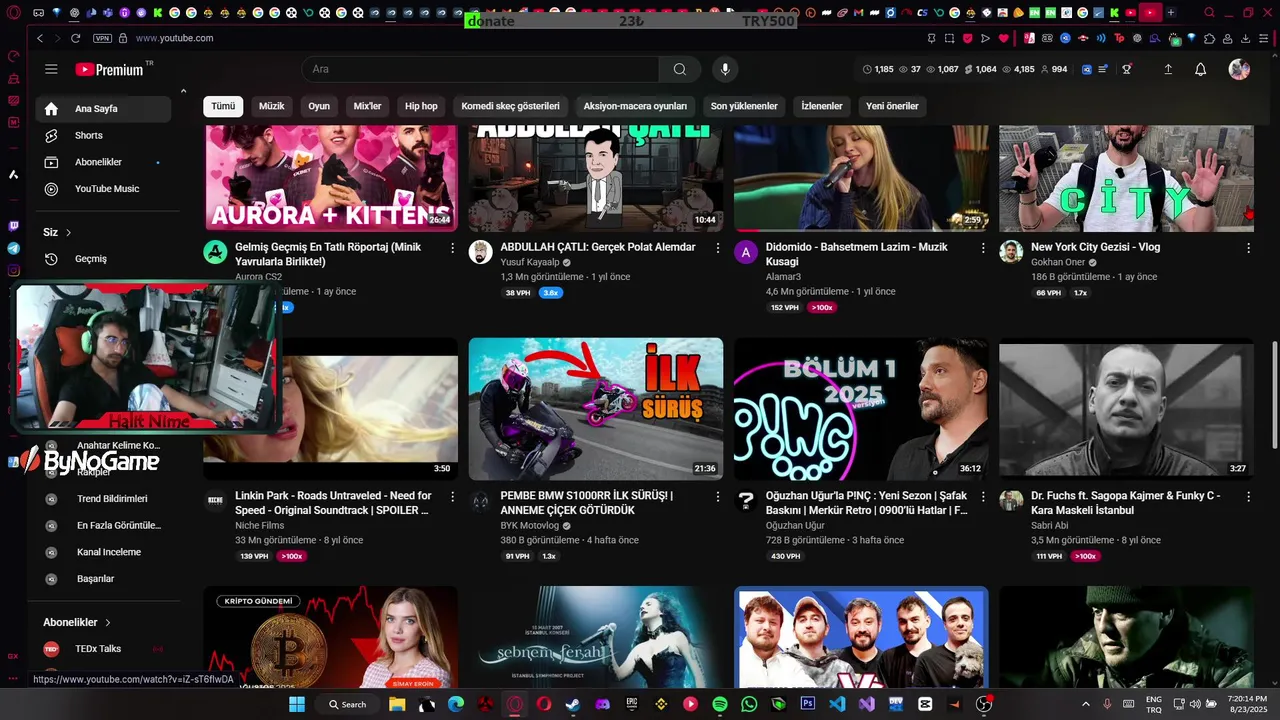The width and height of the screenshot is (1280, 720).
Task: Start voice search with the microphone icon
Action: point(726,69)
